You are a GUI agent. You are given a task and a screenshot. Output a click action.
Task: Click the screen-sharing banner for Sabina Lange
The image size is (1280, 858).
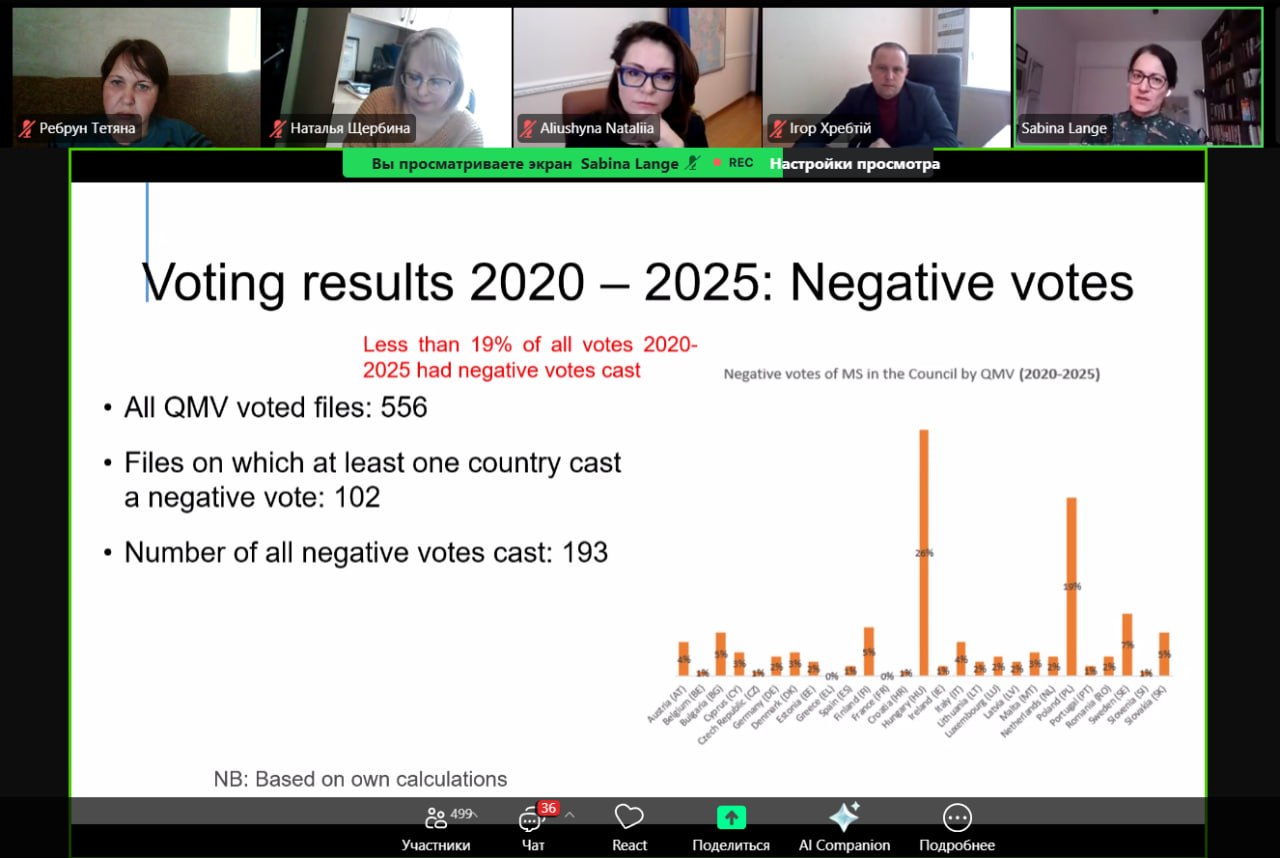click(525, 163)
